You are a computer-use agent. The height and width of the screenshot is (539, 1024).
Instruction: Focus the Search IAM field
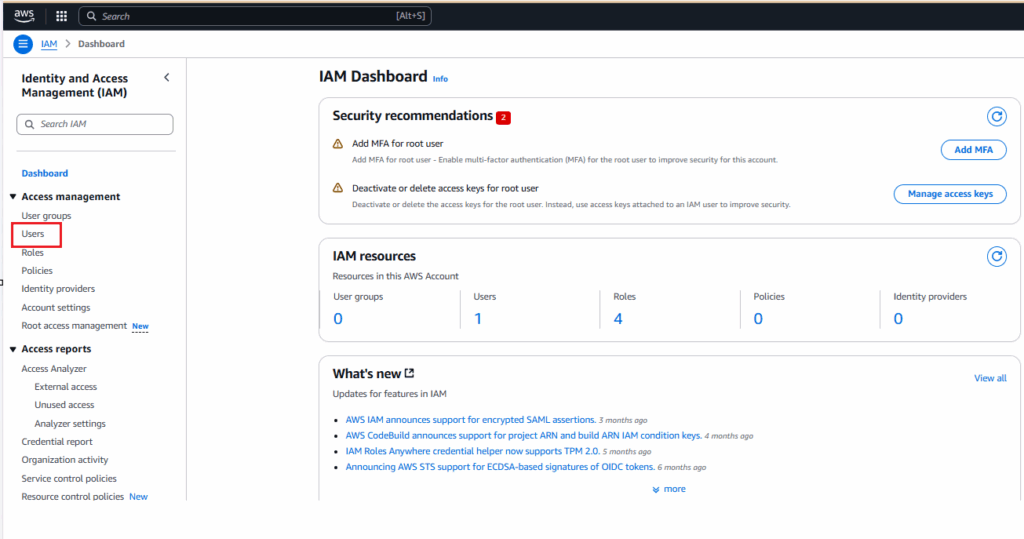[x=95, y=124]
